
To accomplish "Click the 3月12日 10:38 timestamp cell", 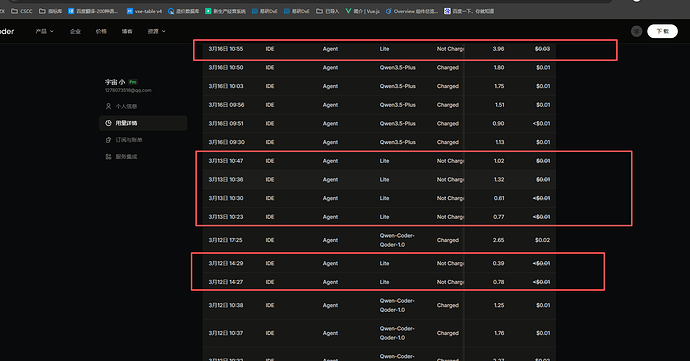I will (226, 305).
